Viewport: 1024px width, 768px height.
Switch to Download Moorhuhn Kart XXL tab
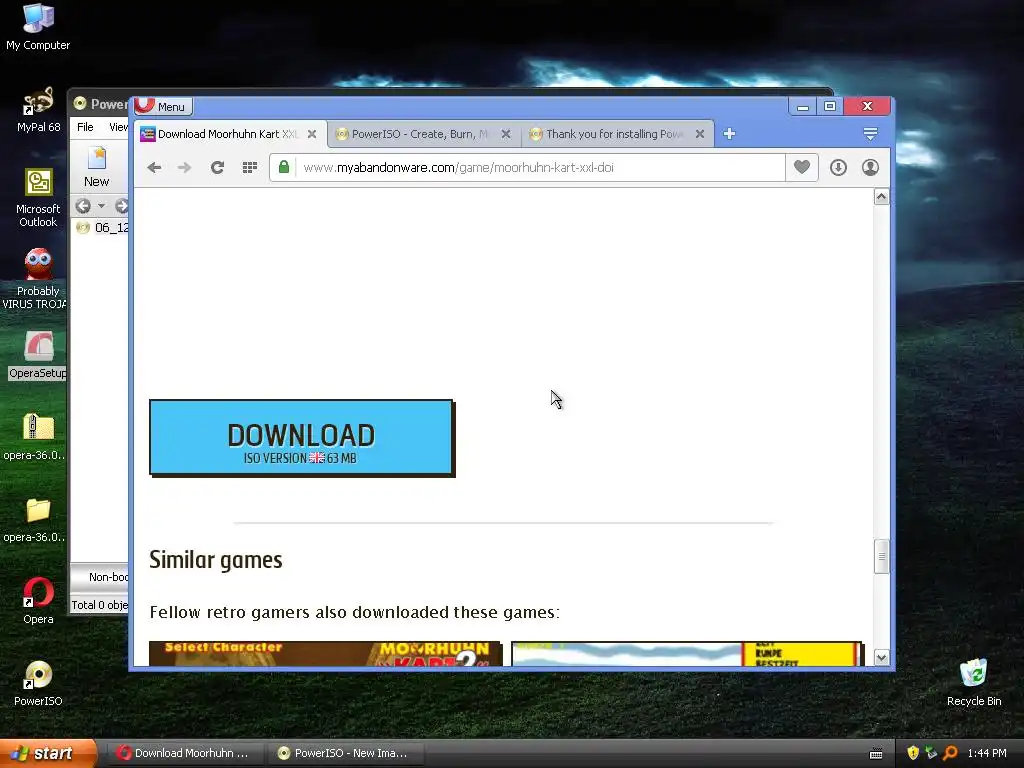pos(229,134)
